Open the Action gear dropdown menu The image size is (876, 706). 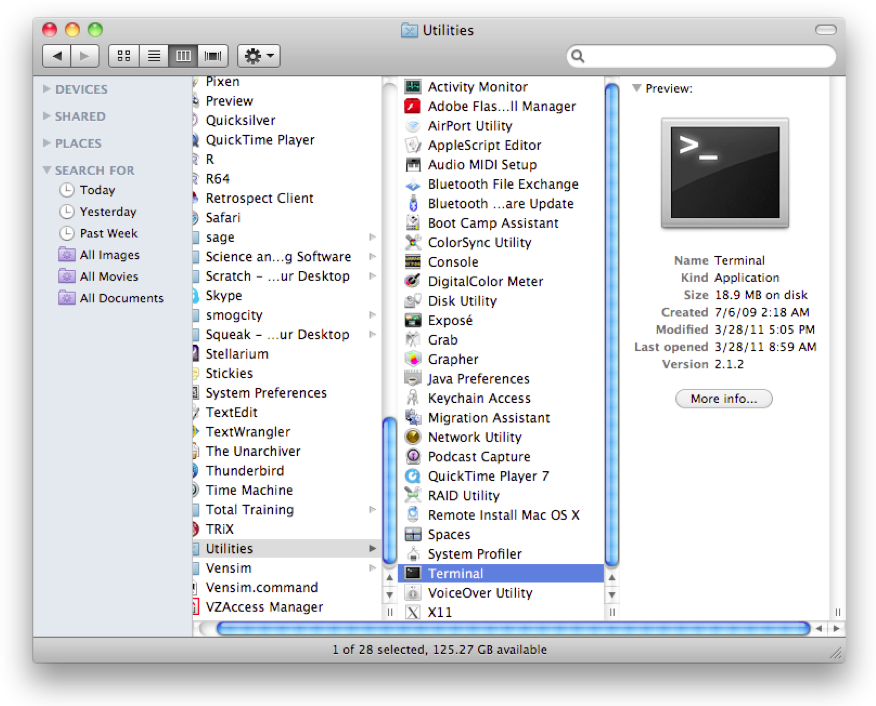coord(259,56)
